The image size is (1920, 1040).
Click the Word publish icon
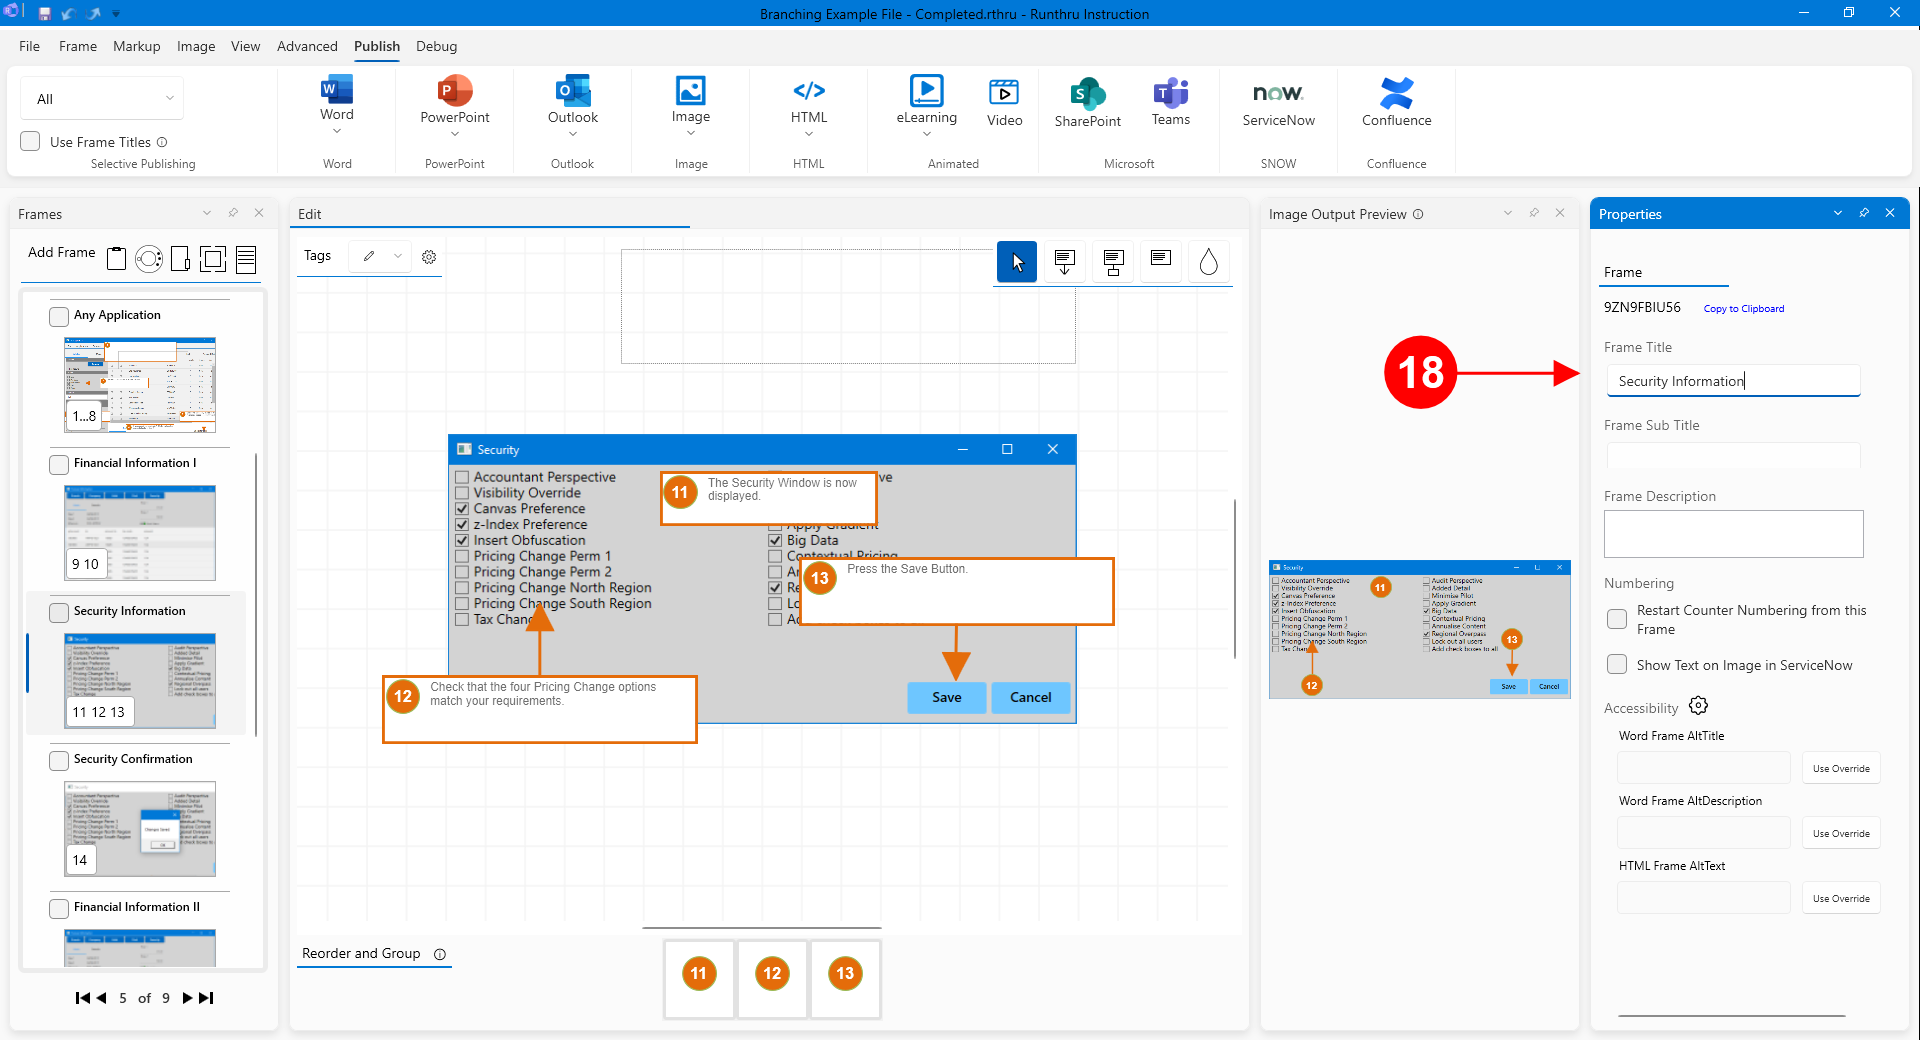pyautogui.click(x=337, y=91)
